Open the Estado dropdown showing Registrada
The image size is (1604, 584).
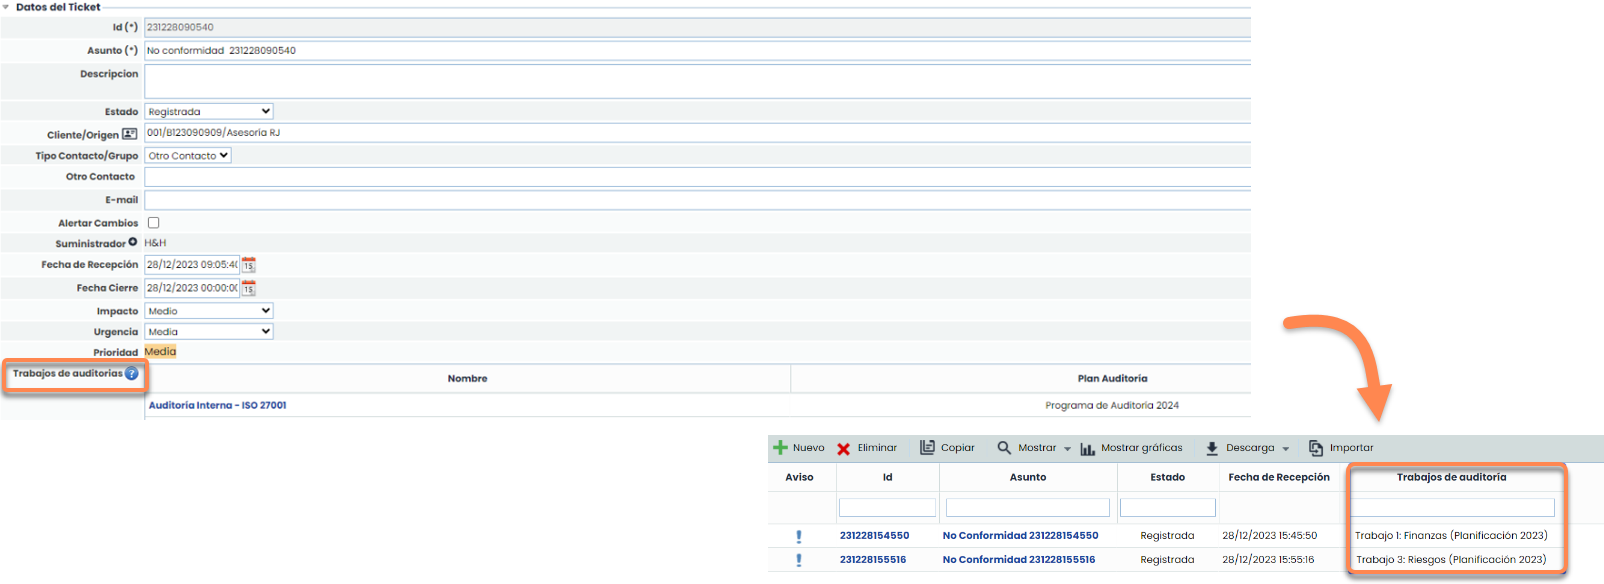pos(208,112)
